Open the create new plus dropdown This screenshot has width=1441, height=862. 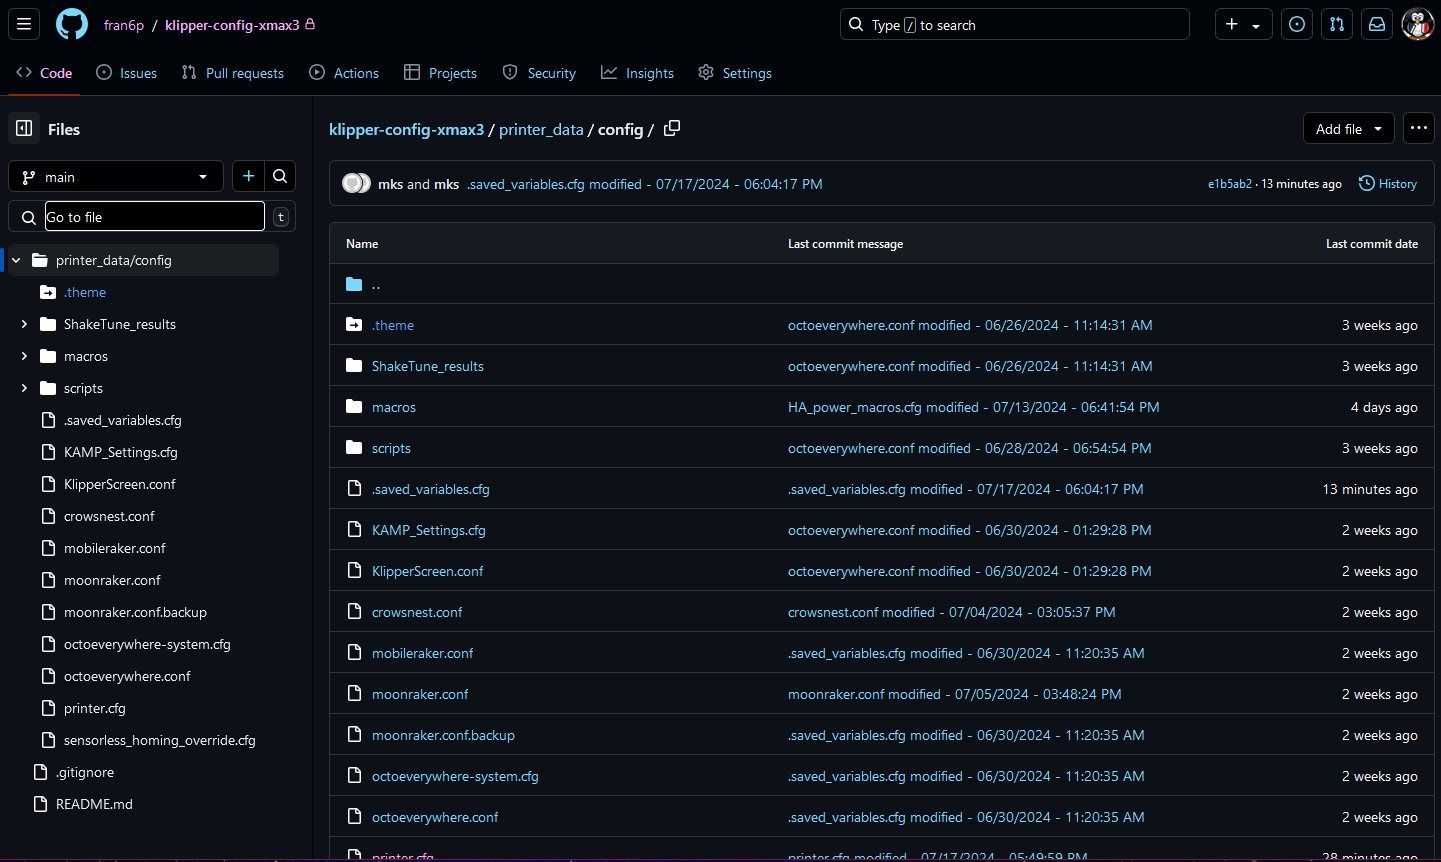click(1243, 24)
